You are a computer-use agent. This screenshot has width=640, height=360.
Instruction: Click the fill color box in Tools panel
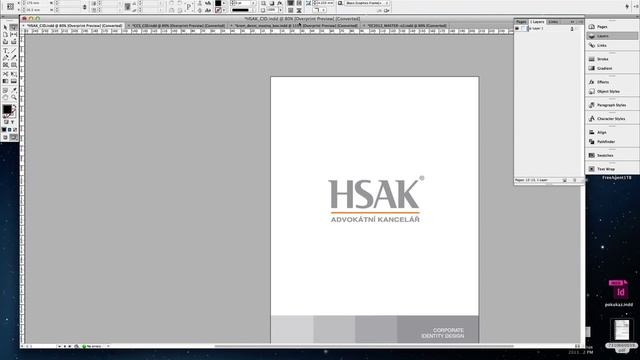pos(7,109)
